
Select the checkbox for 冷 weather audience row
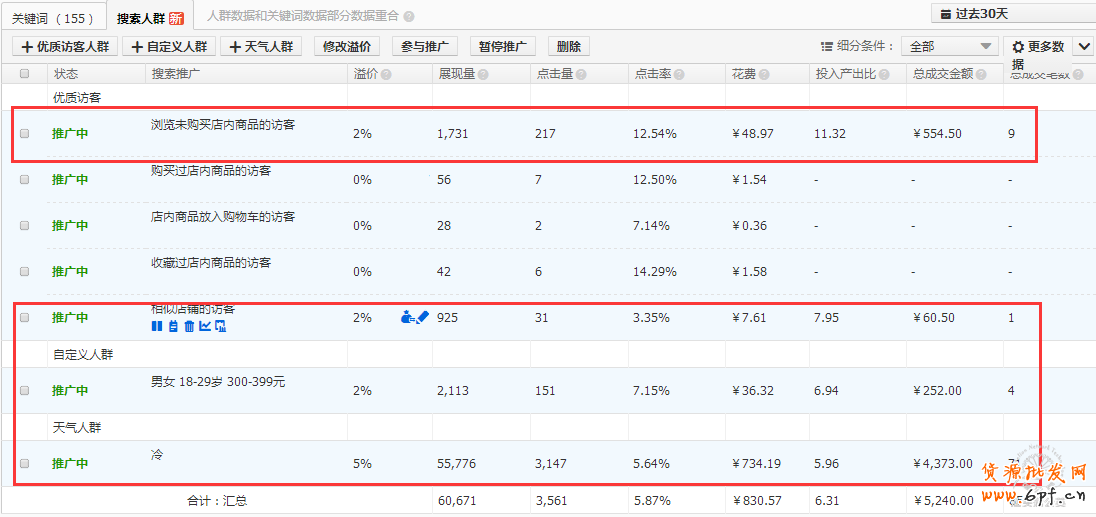click(25, 464)
